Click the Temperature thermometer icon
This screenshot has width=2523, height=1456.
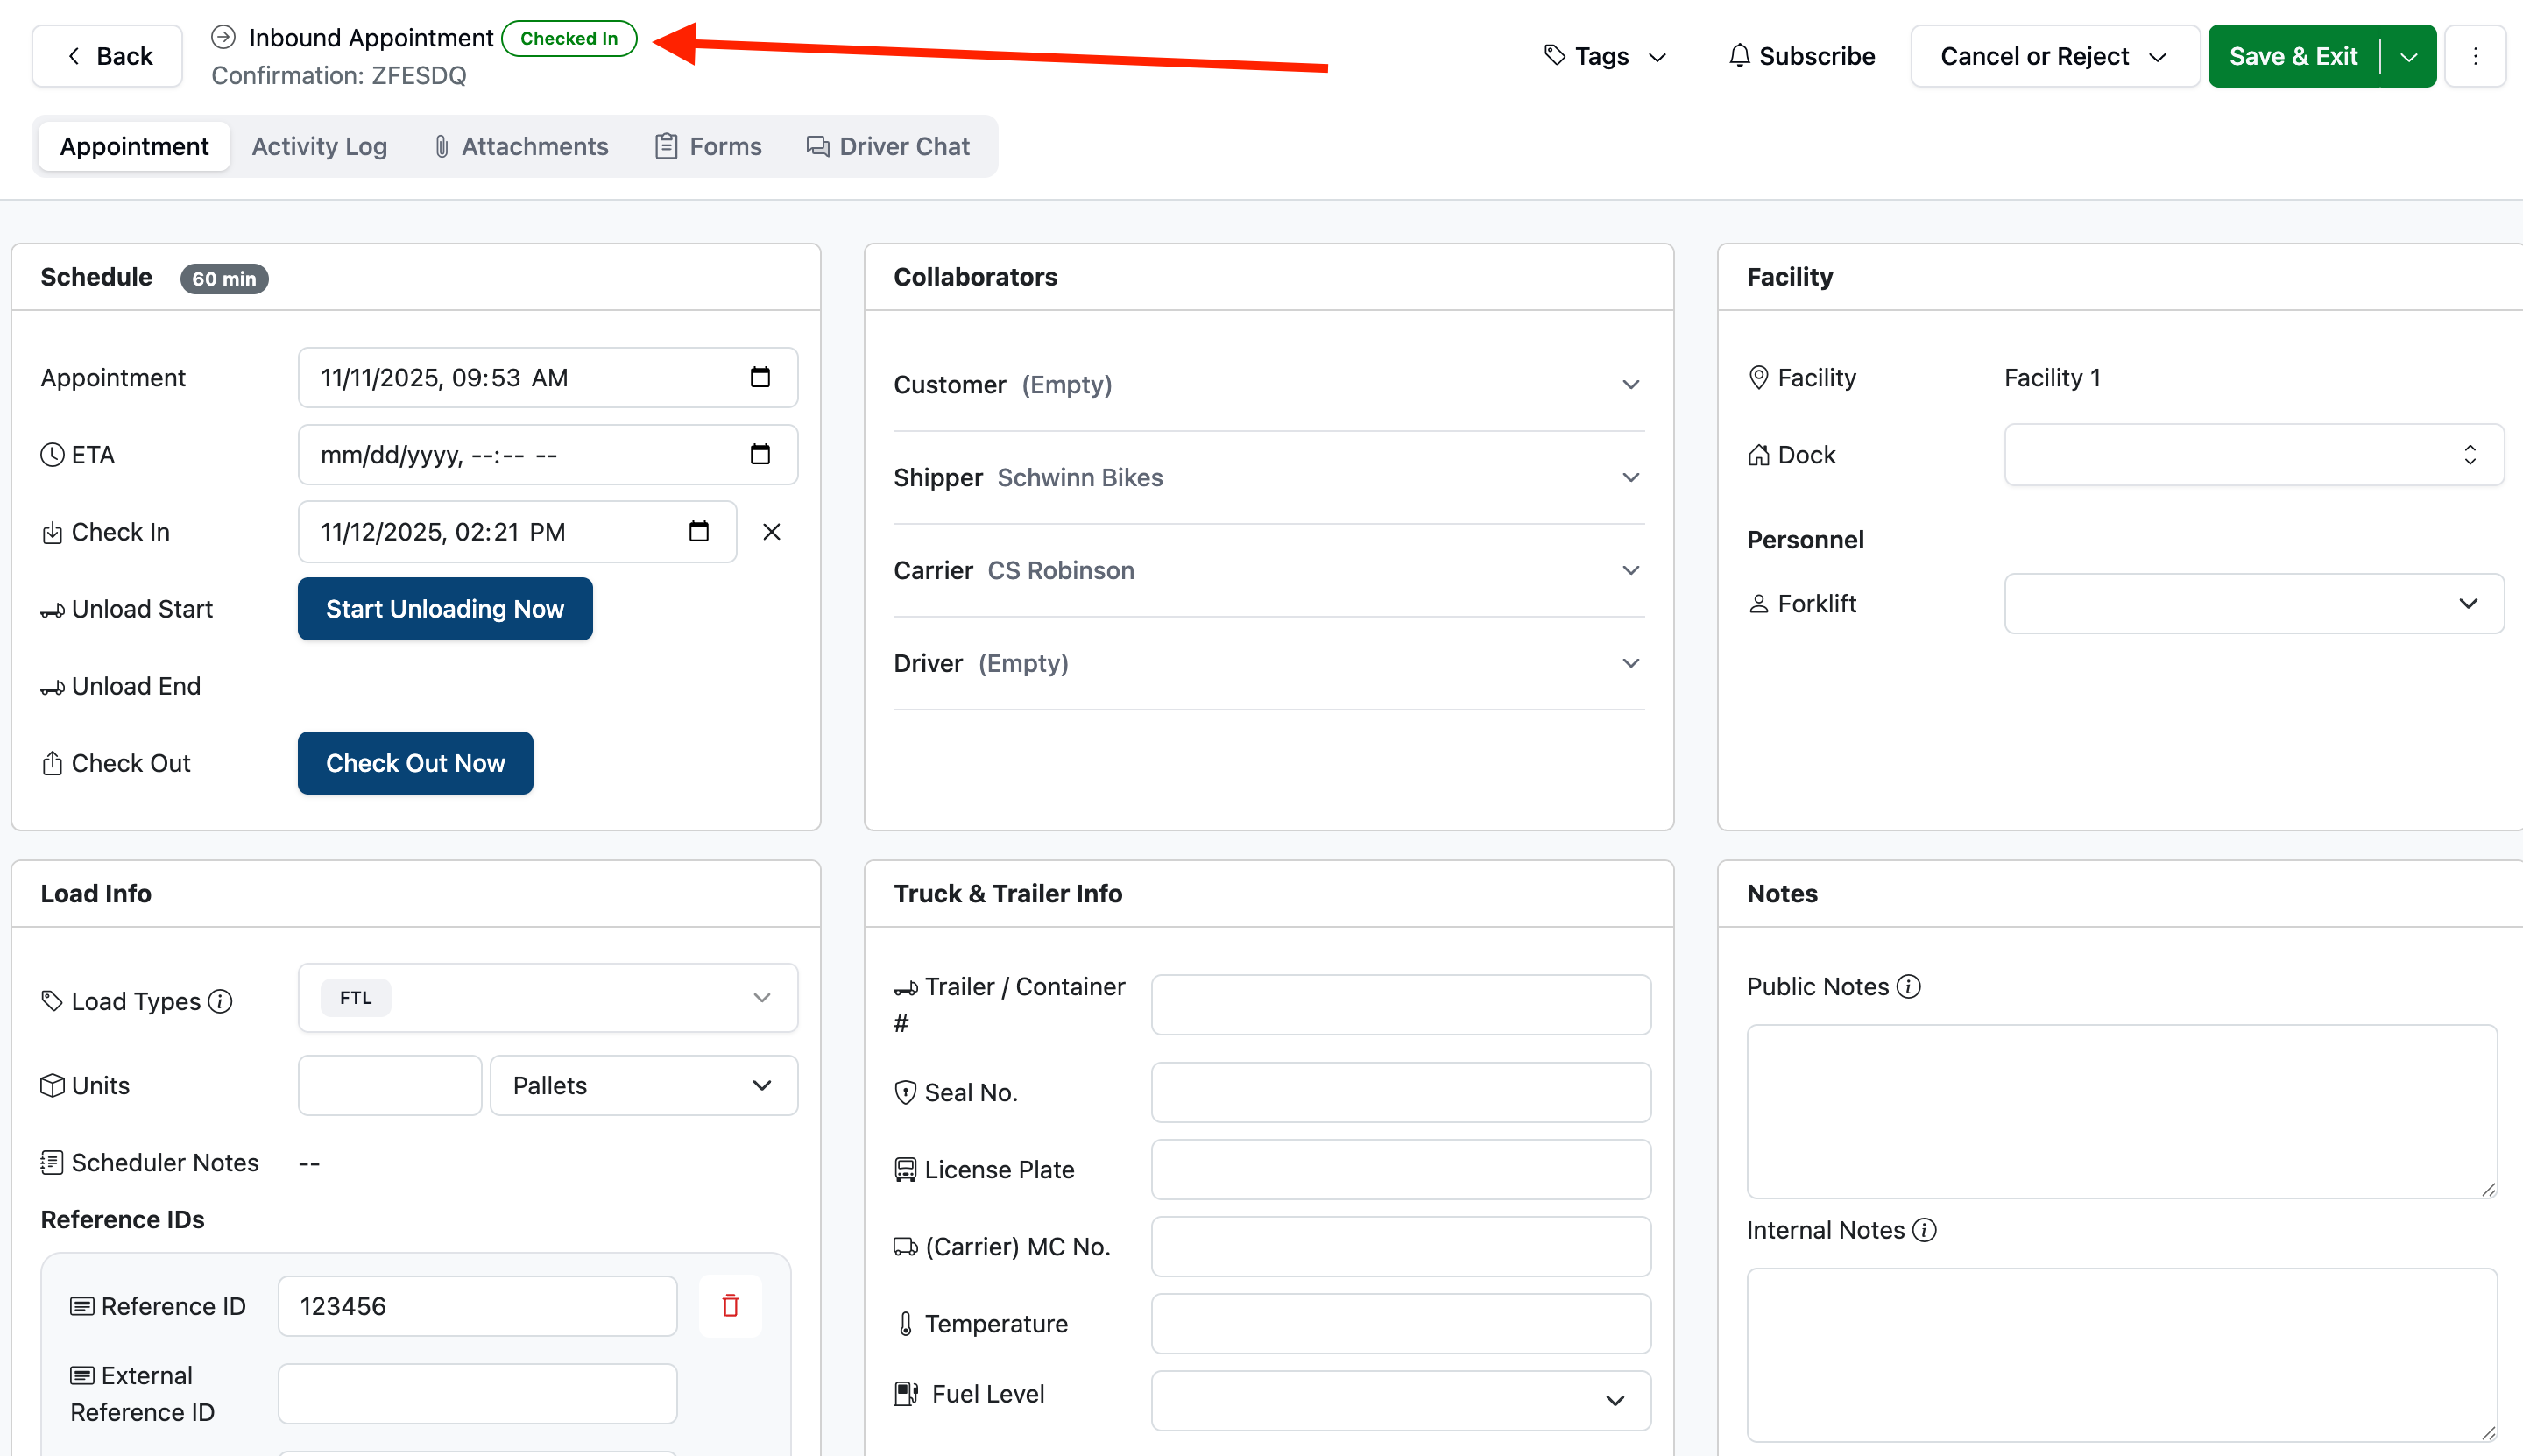[x=906, y=1324]
